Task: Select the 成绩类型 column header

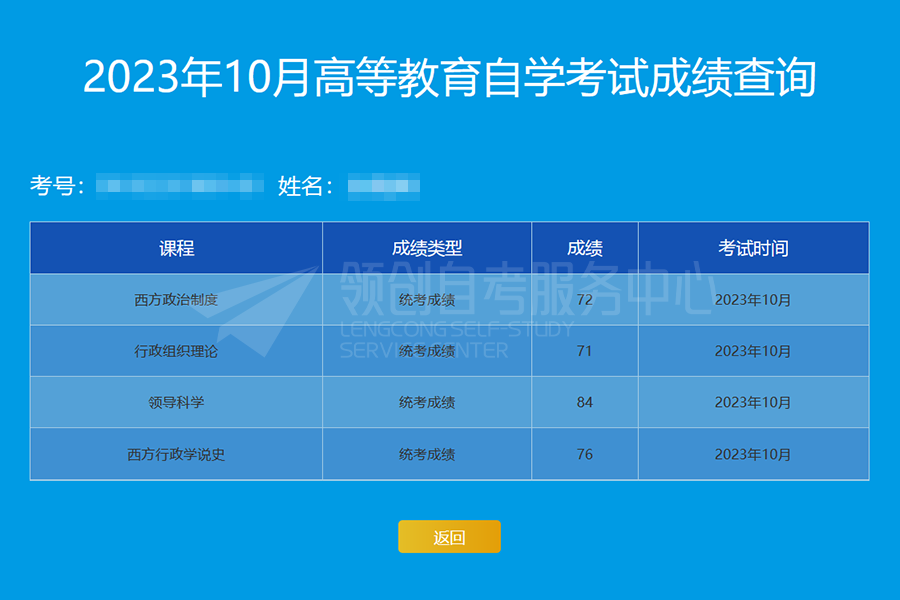Action: pos(427,248)
